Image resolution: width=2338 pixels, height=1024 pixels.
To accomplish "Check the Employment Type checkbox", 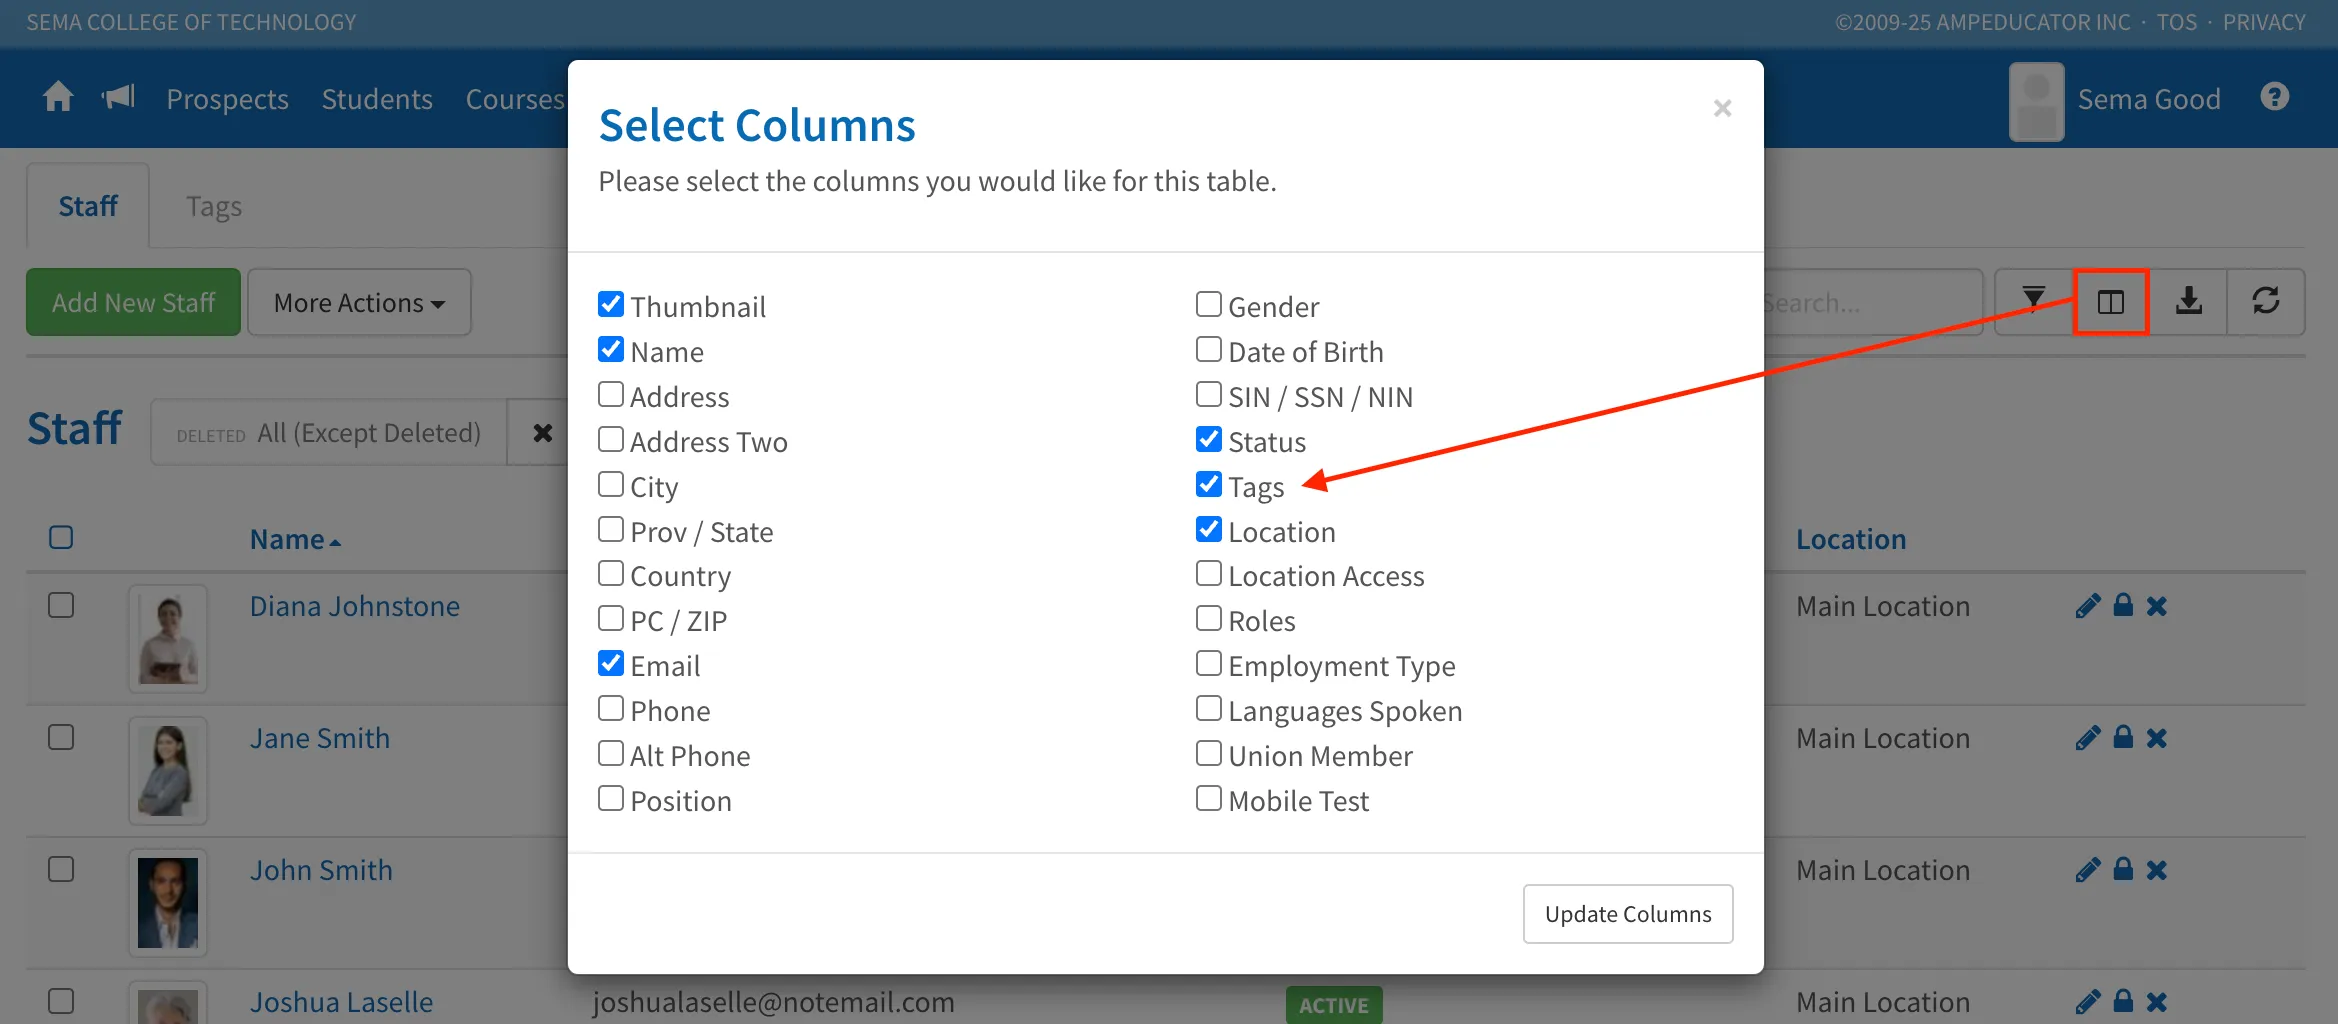I will [x=1209, y=663].
